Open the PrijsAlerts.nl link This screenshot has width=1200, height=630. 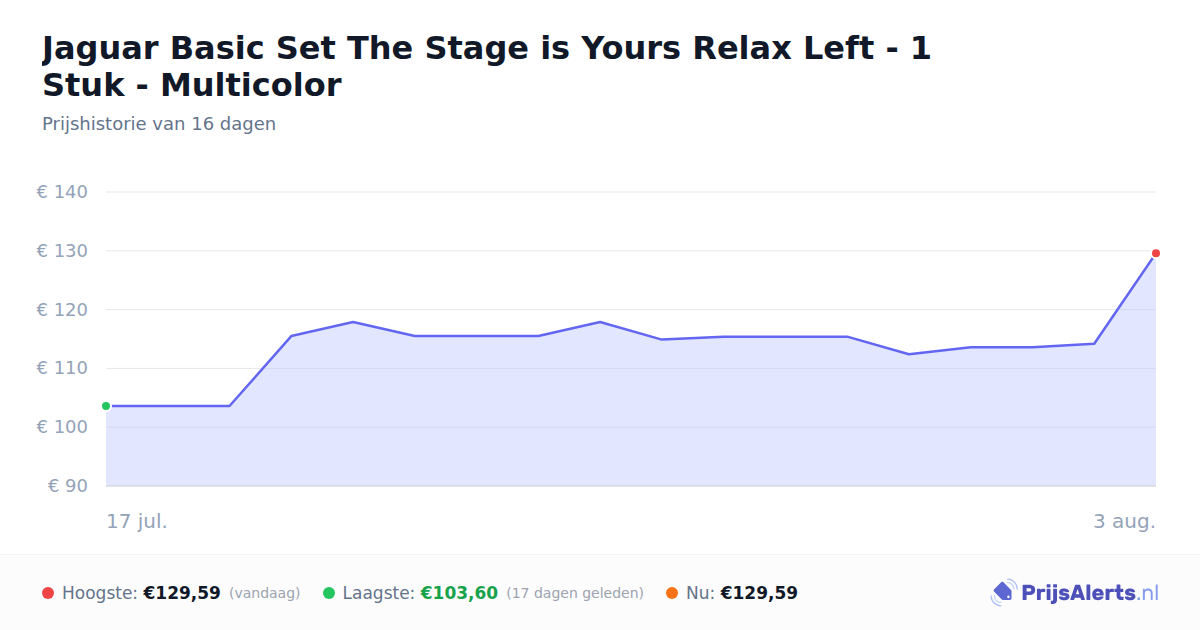[1075, 593]
